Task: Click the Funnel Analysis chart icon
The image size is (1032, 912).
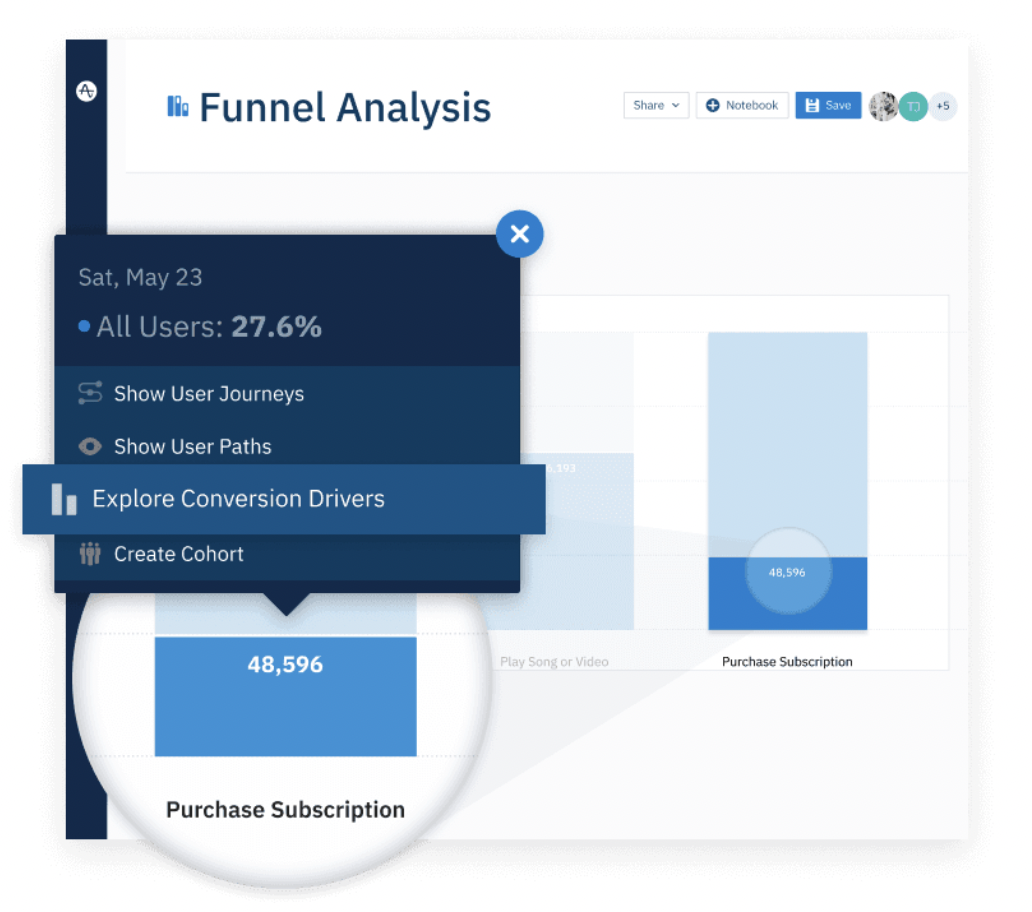Action: (178, 106)
